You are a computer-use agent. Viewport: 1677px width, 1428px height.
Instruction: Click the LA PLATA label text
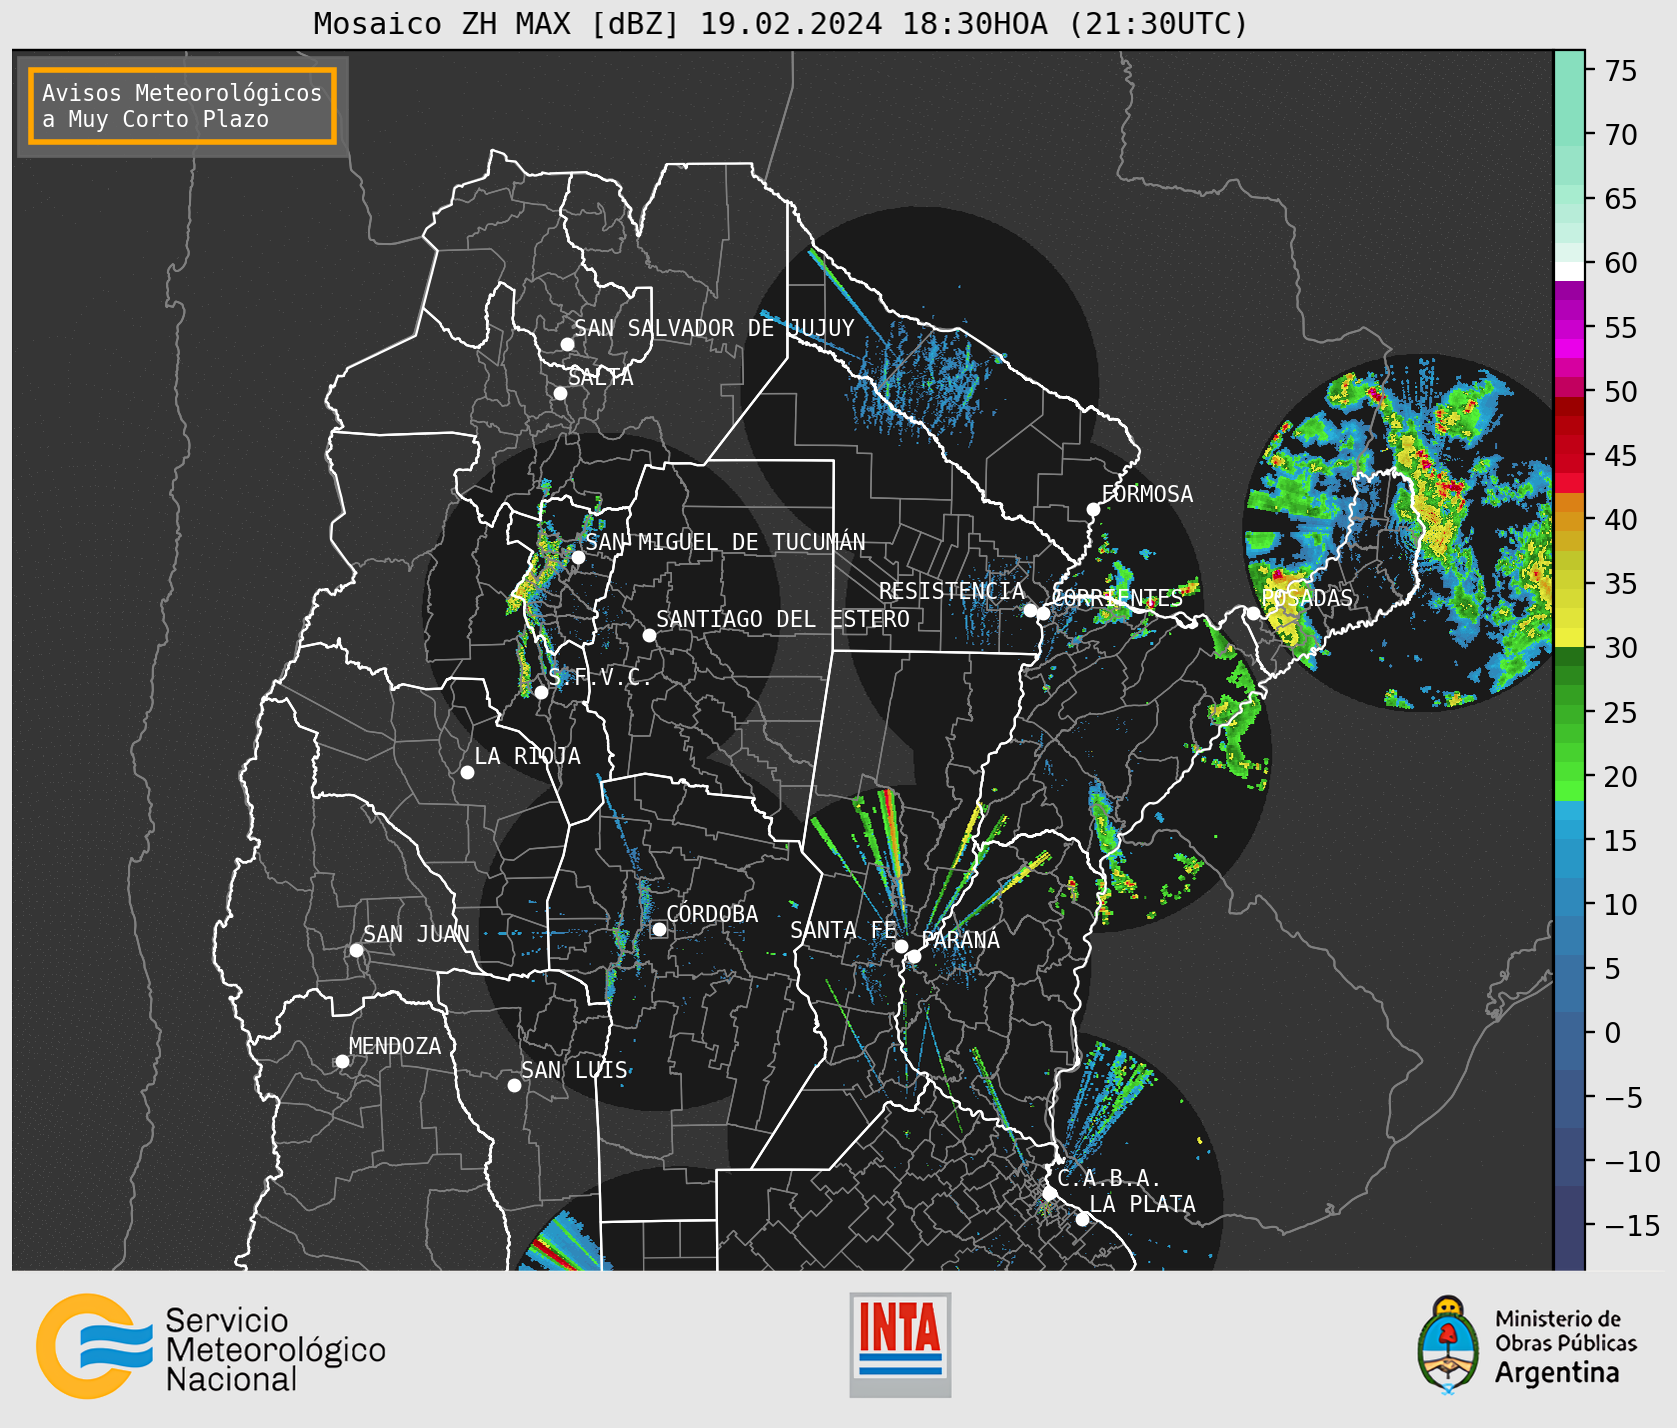[1142, 1204]
